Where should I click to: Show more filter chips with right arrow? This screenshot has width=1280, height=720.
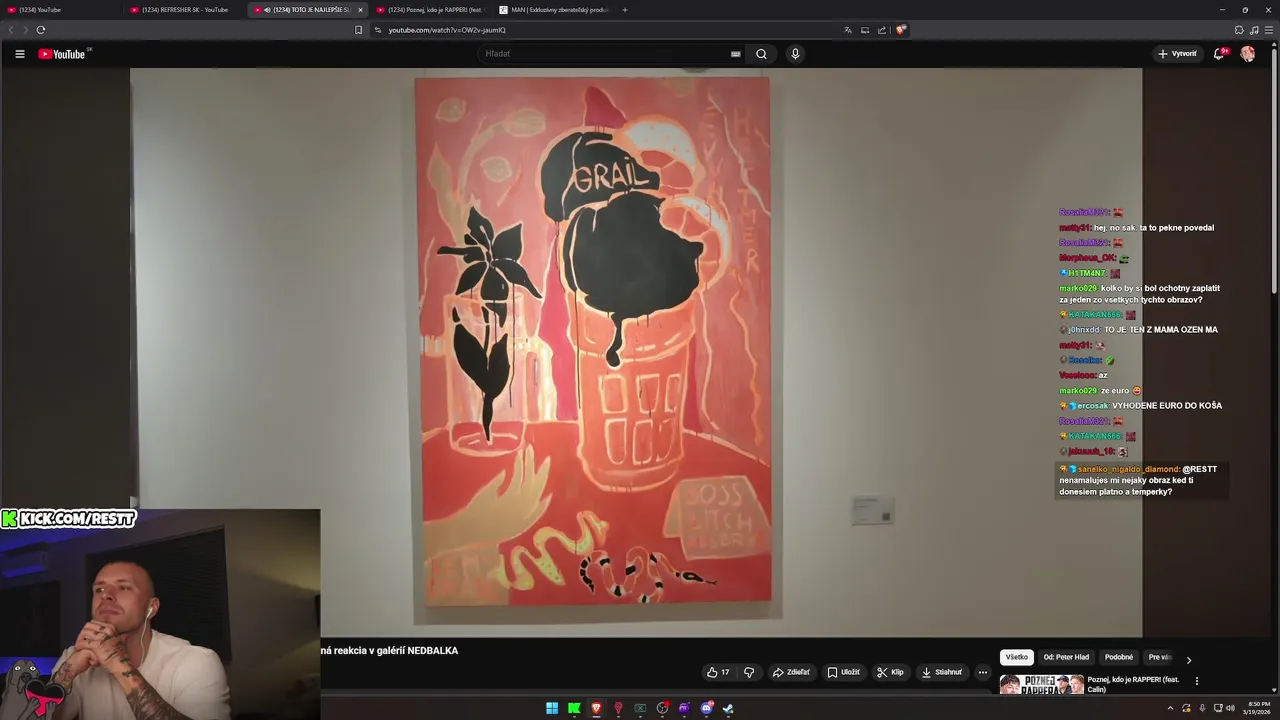click(x=1188, y=659)
